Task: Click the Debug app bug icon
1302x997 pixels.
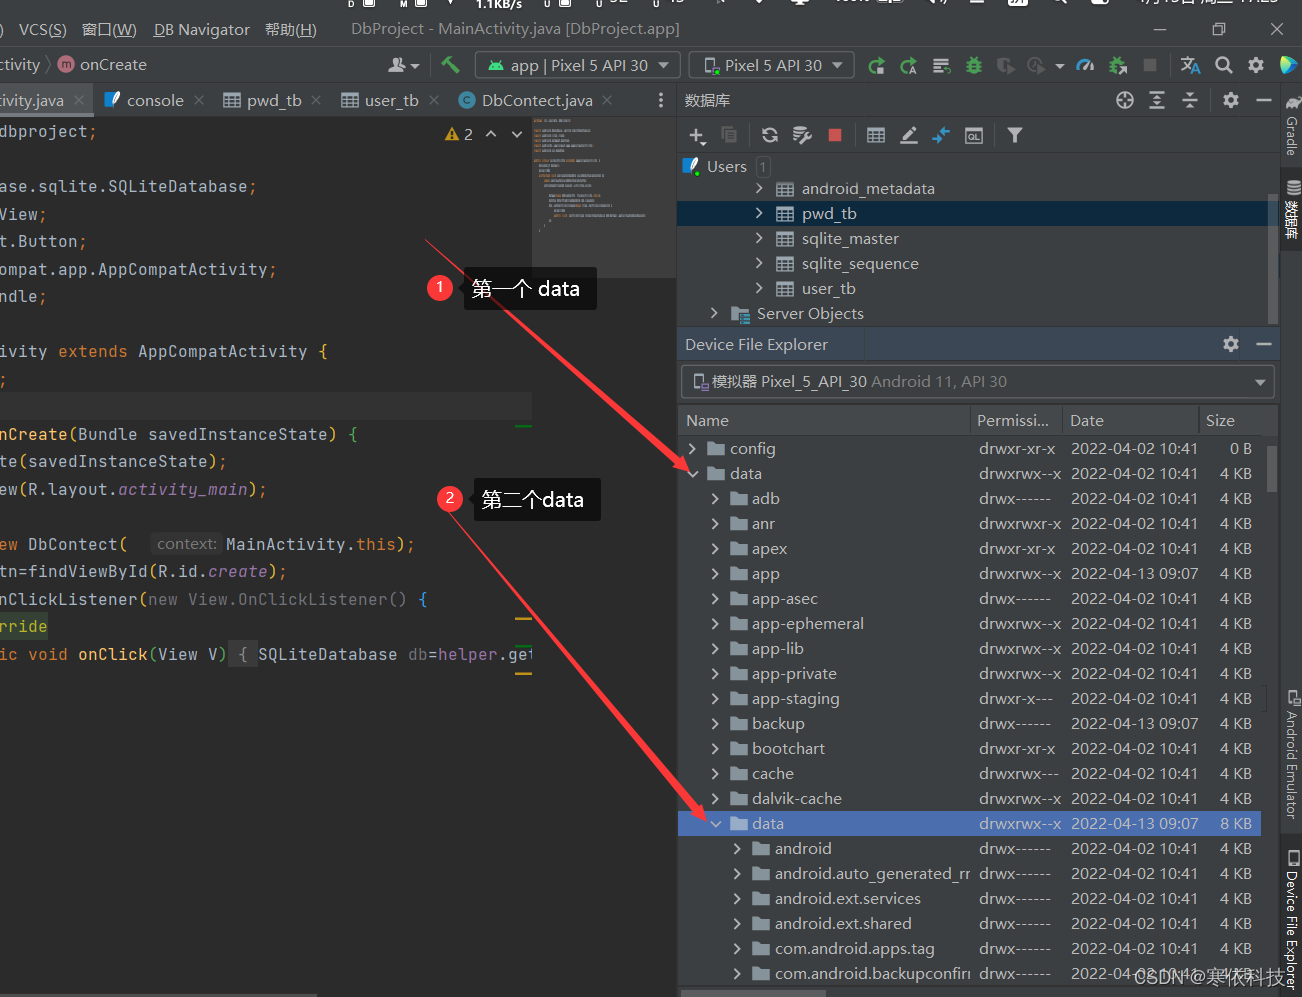Action: [973, 66]
